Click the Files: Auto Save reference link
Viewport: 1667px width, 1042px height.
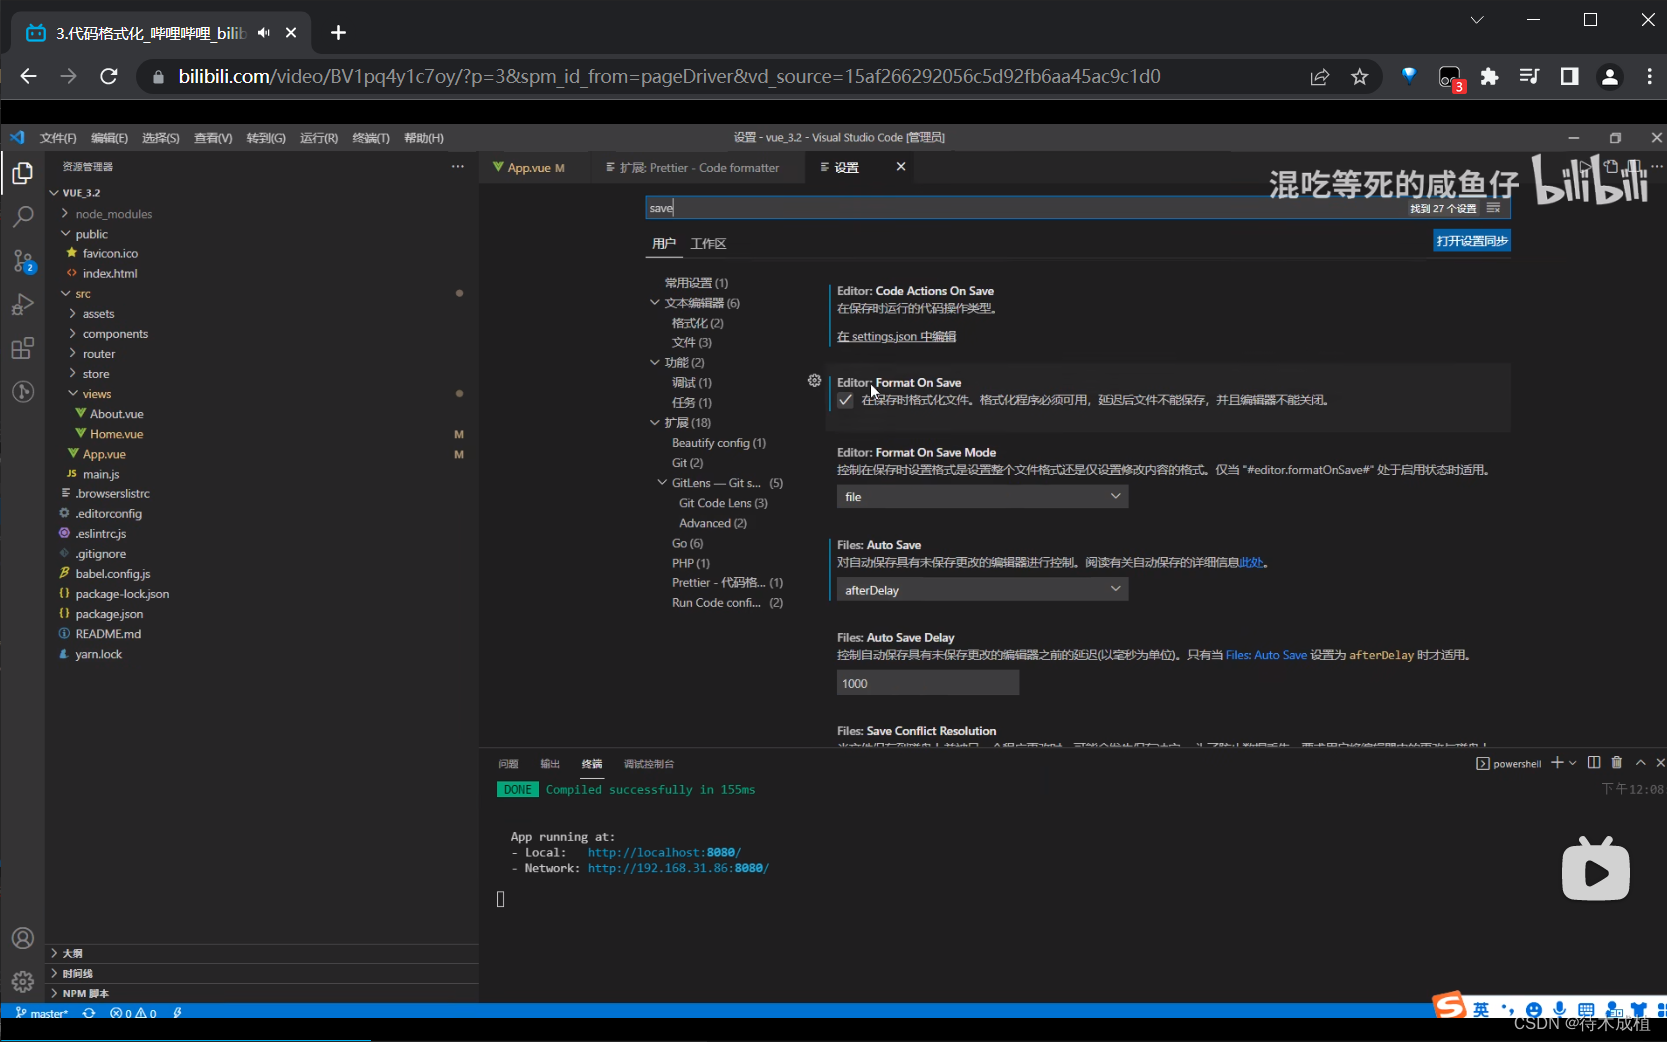pos(1266,655)
